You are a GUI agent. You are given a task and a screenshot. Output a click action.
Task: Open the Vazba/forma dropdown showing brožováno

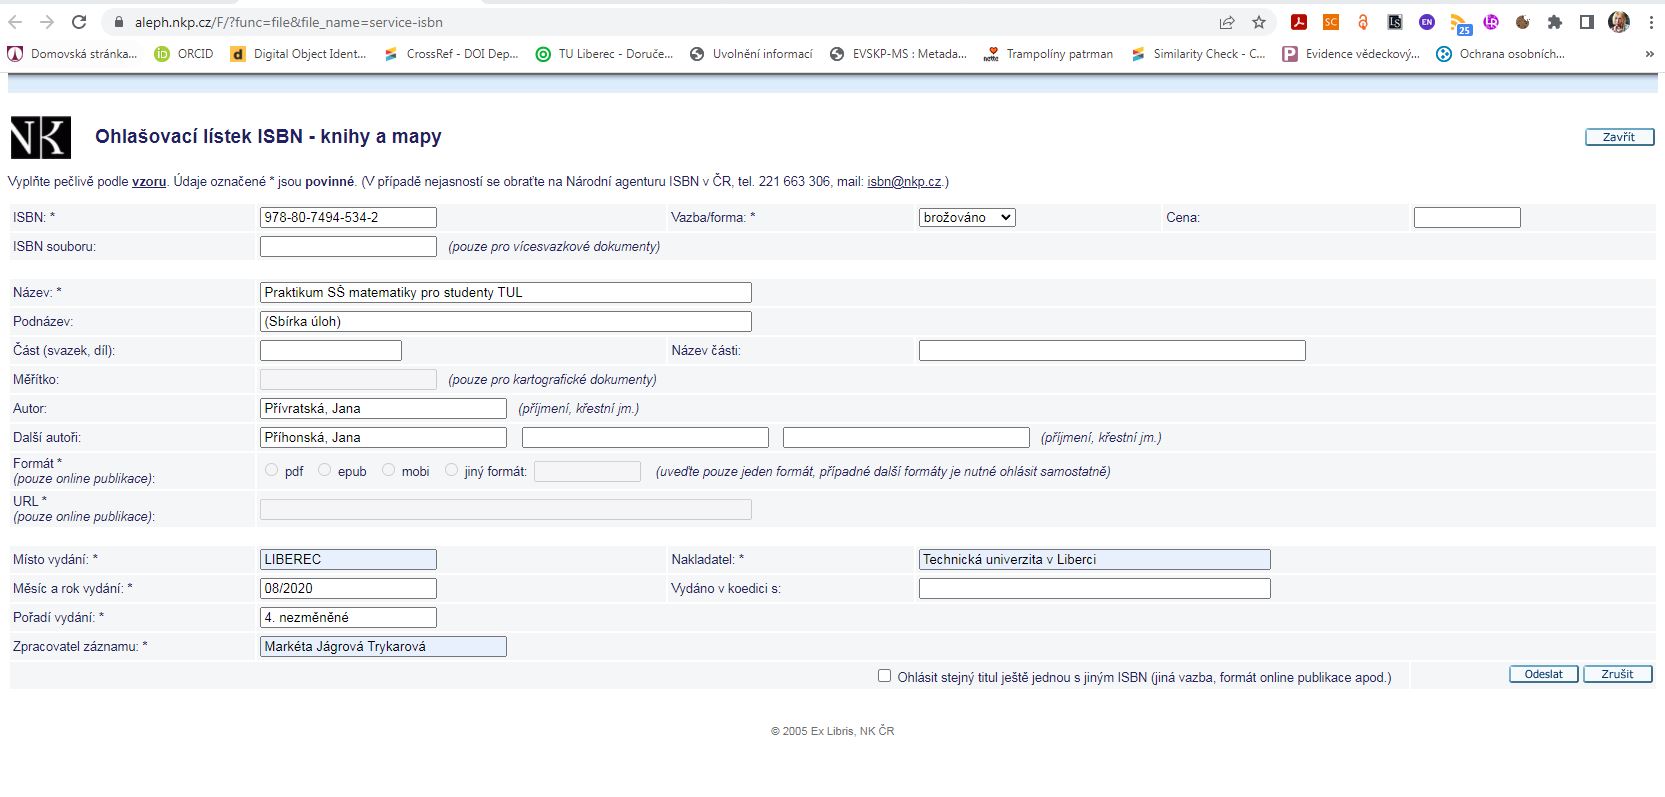tap(966, 217)
